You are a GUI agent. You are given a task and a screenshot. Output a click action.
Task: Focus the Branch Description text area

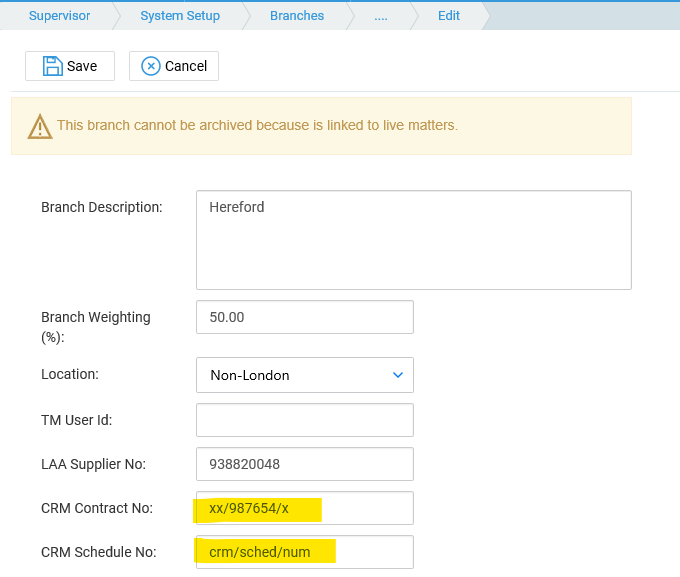pyautogui.click(x=414, y=240)
